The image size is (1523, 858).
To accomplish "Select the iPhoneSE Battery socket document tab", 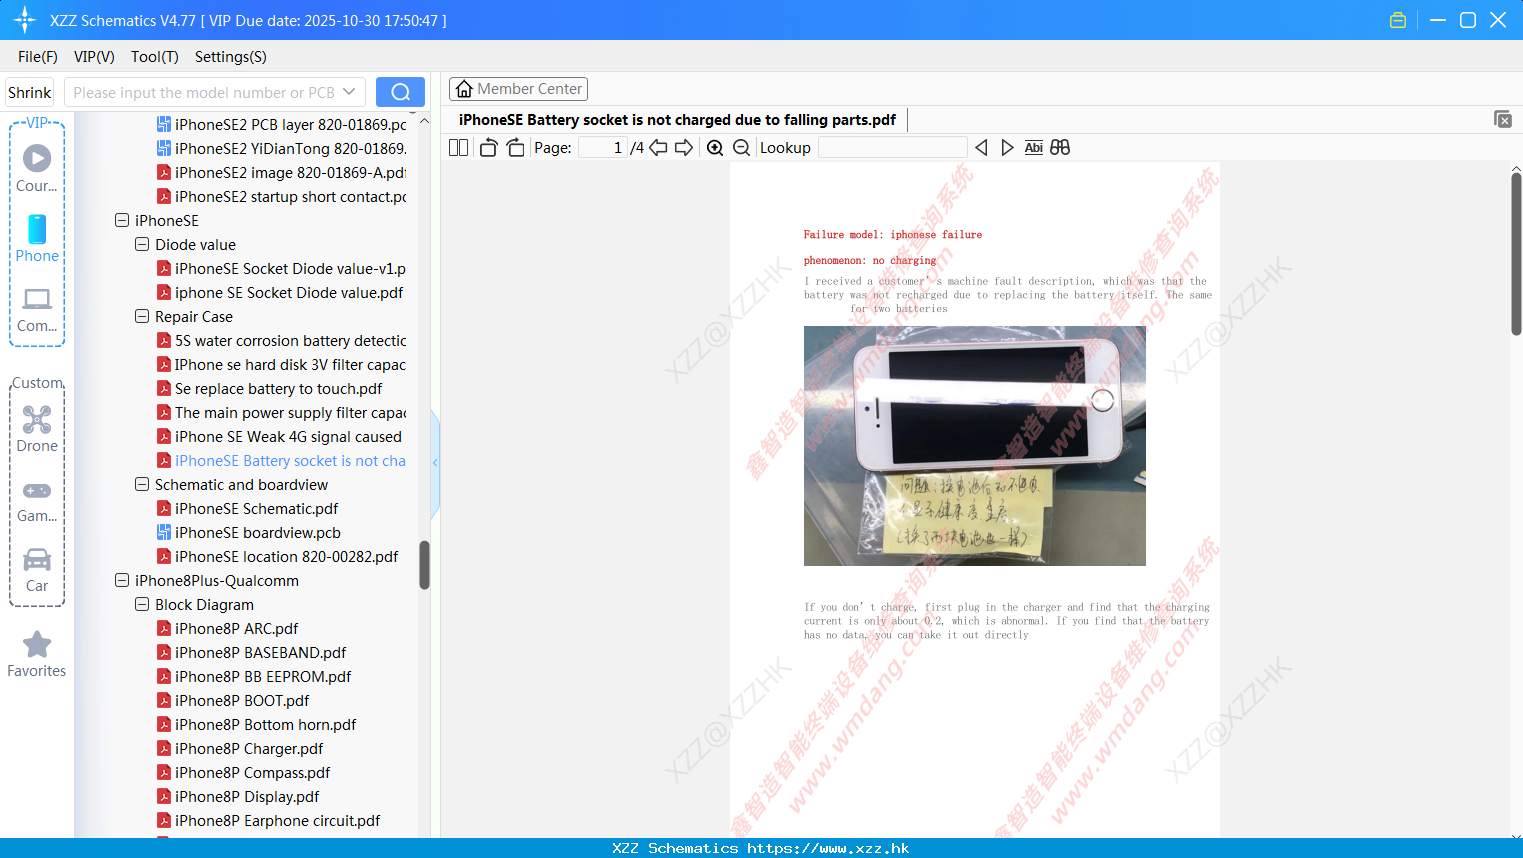I will (677, 120).
